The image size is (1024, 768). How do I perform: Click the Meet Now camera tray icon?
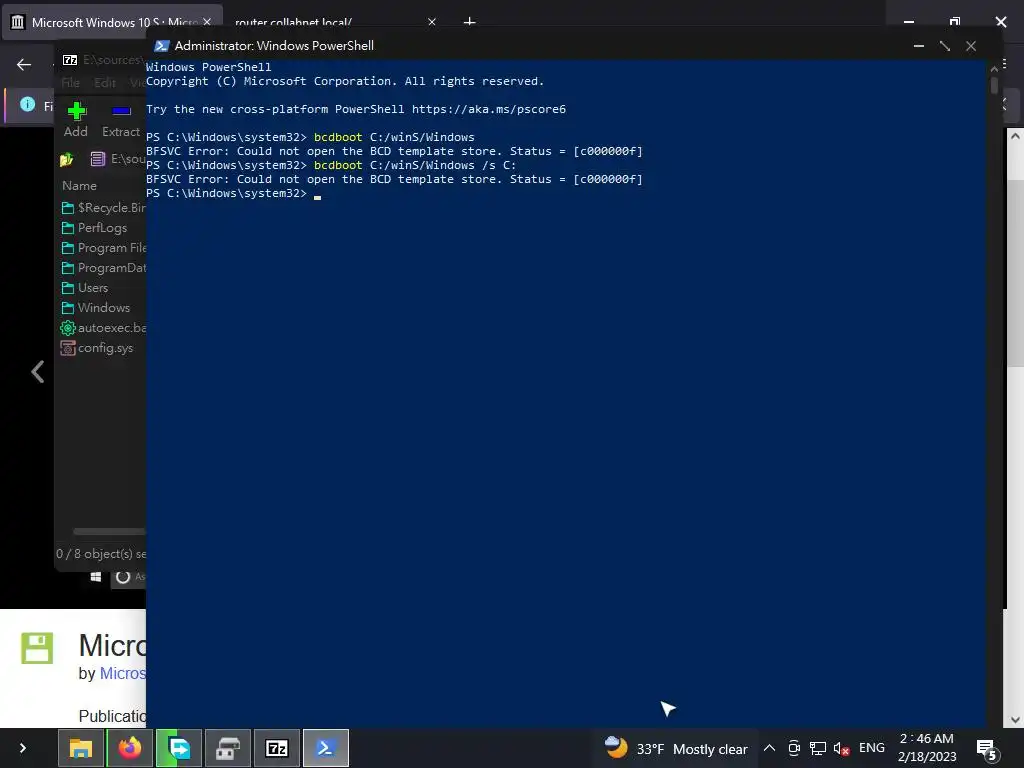coord(793,748)
